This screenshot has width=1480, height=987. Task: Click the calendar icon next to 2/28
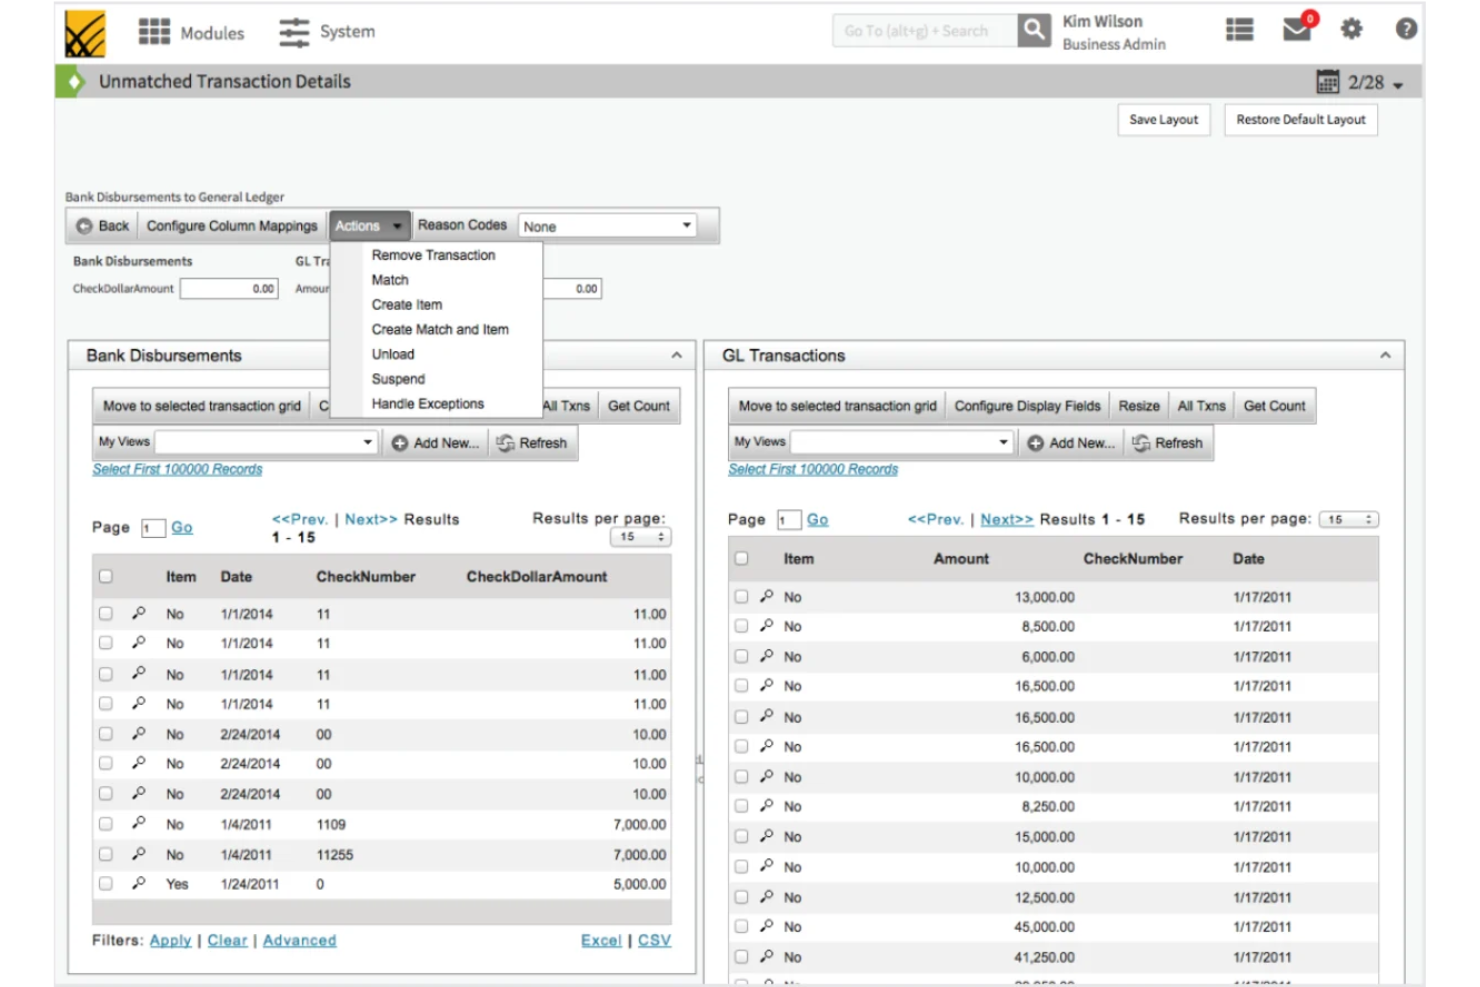1327,81
